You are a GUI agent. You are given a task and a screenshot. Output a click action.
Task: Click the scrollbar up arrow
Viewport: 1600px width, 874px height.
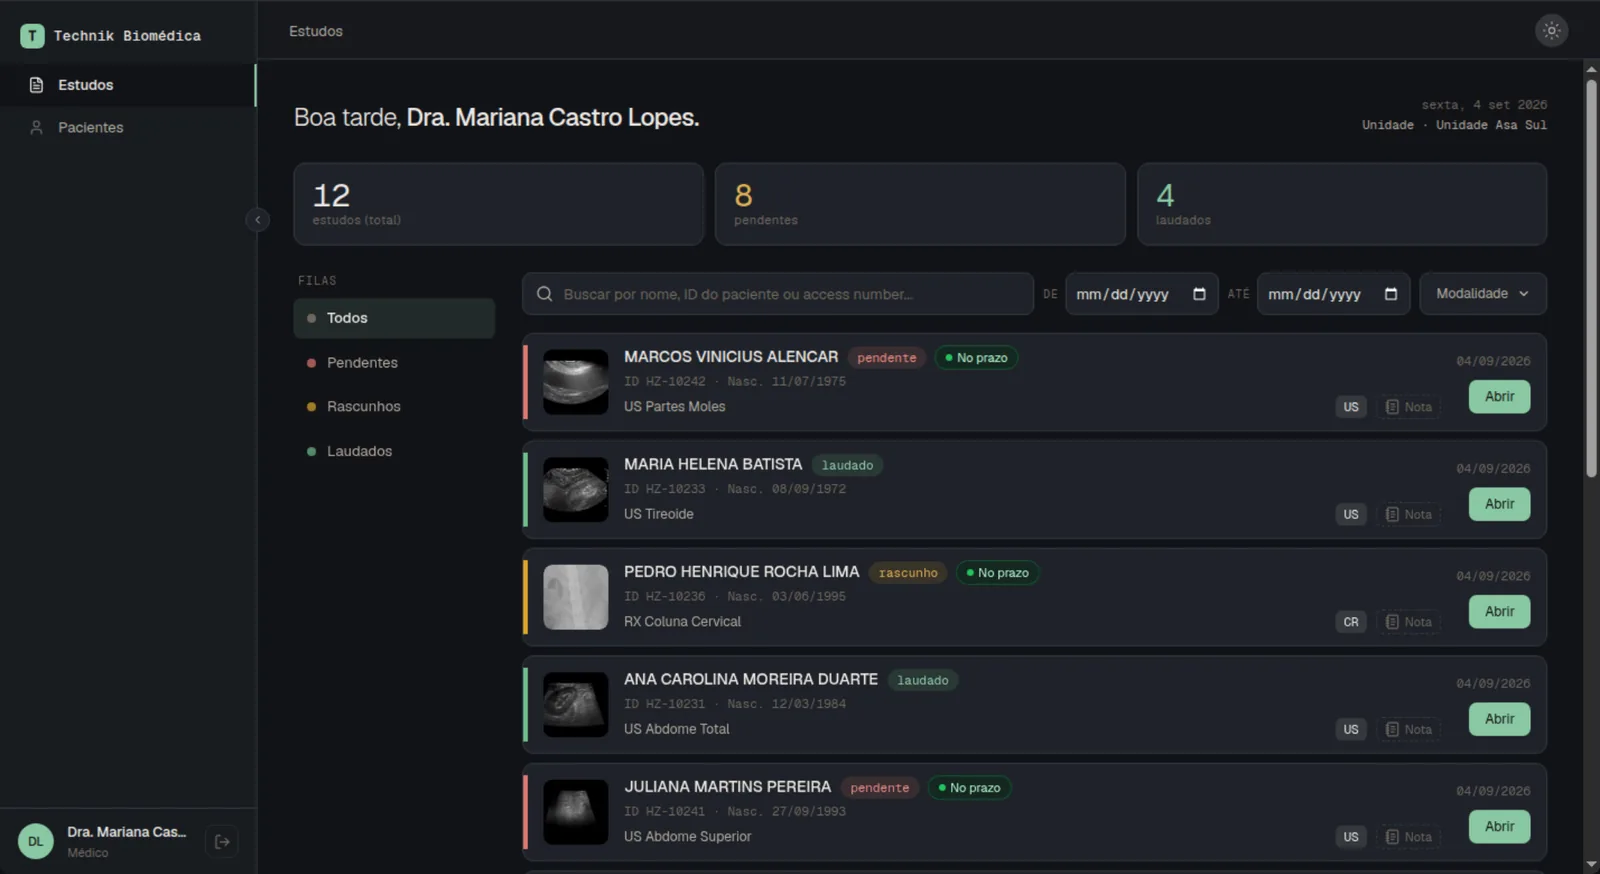pyautogui.click(x=1591, y=69)
